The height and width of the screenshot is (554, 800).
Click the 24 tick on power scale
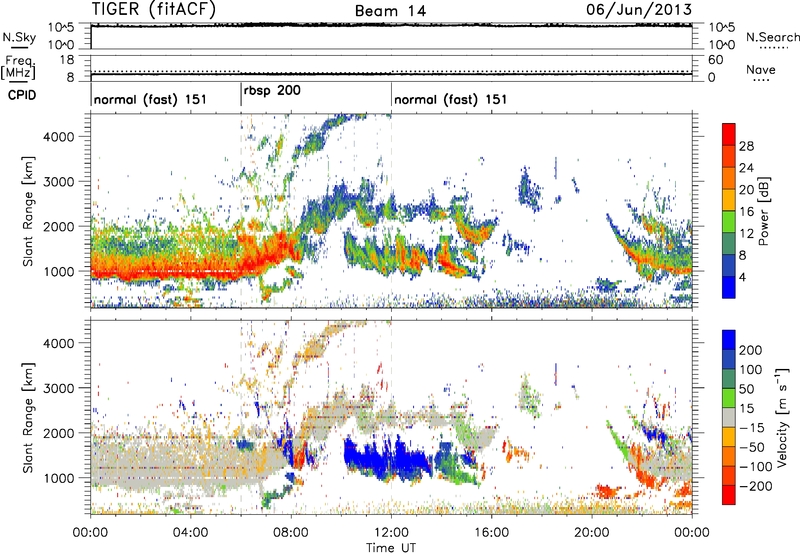click(x=746, y=168)
